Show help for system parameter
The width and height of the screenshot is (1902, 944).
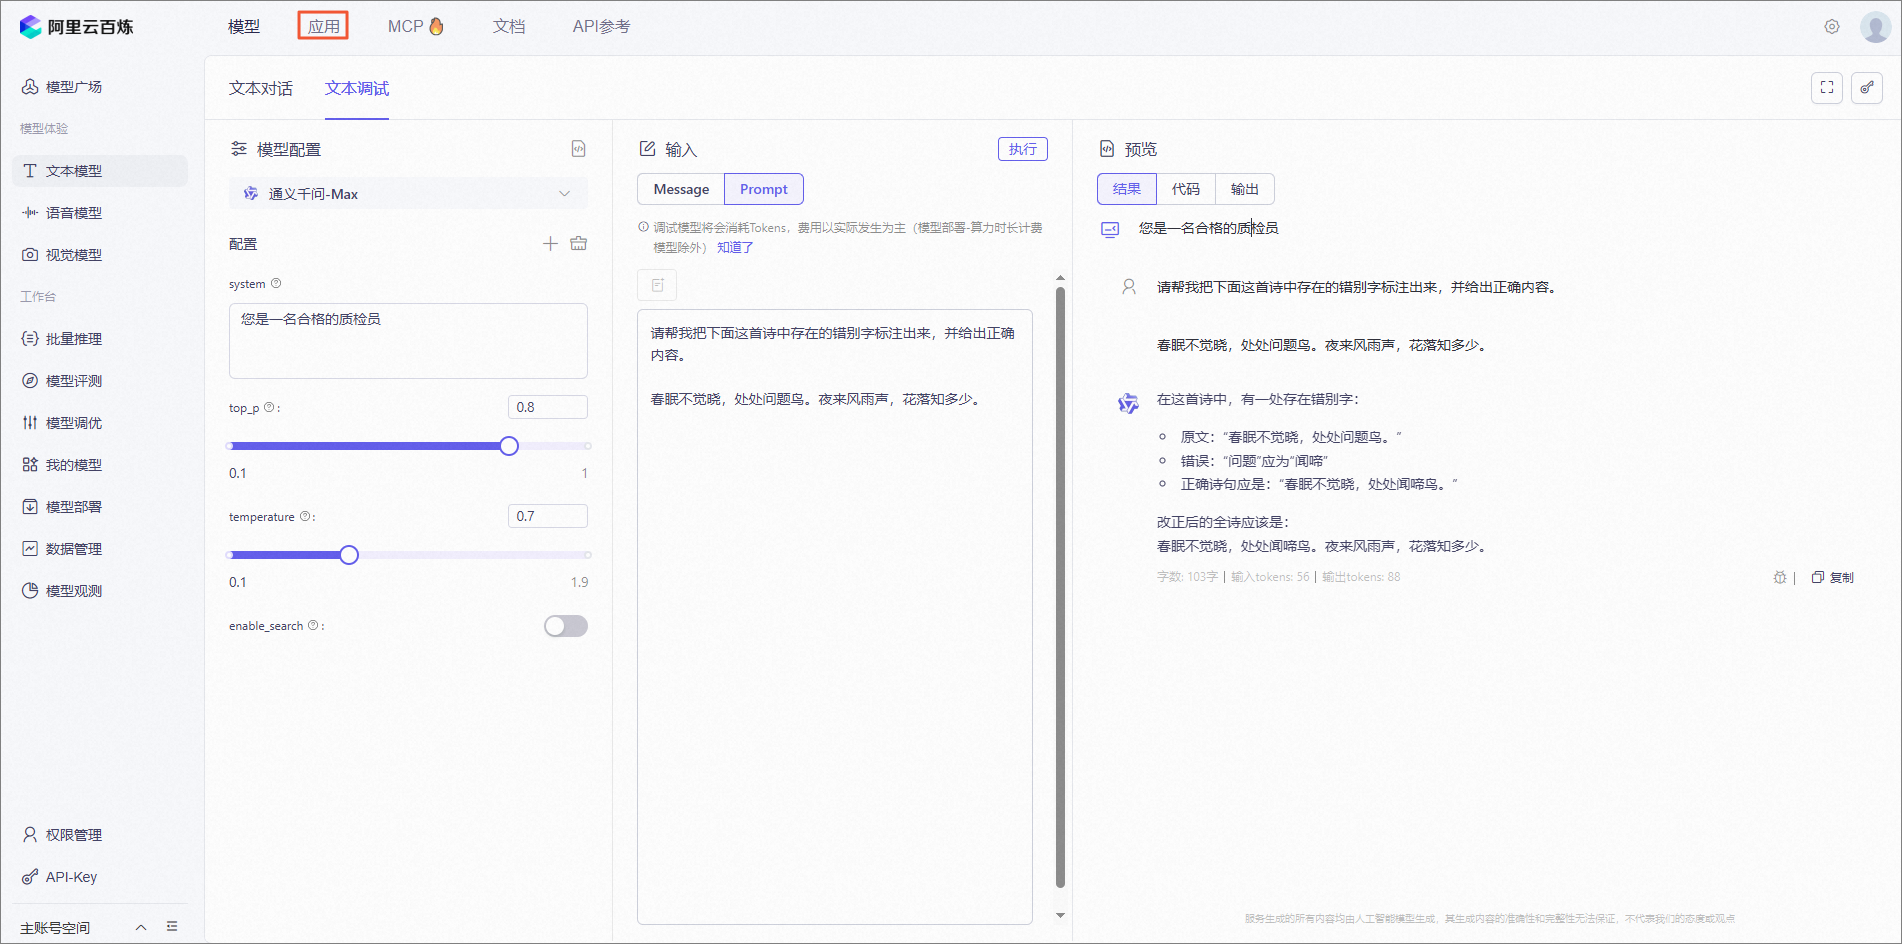(x=276, y=284)
